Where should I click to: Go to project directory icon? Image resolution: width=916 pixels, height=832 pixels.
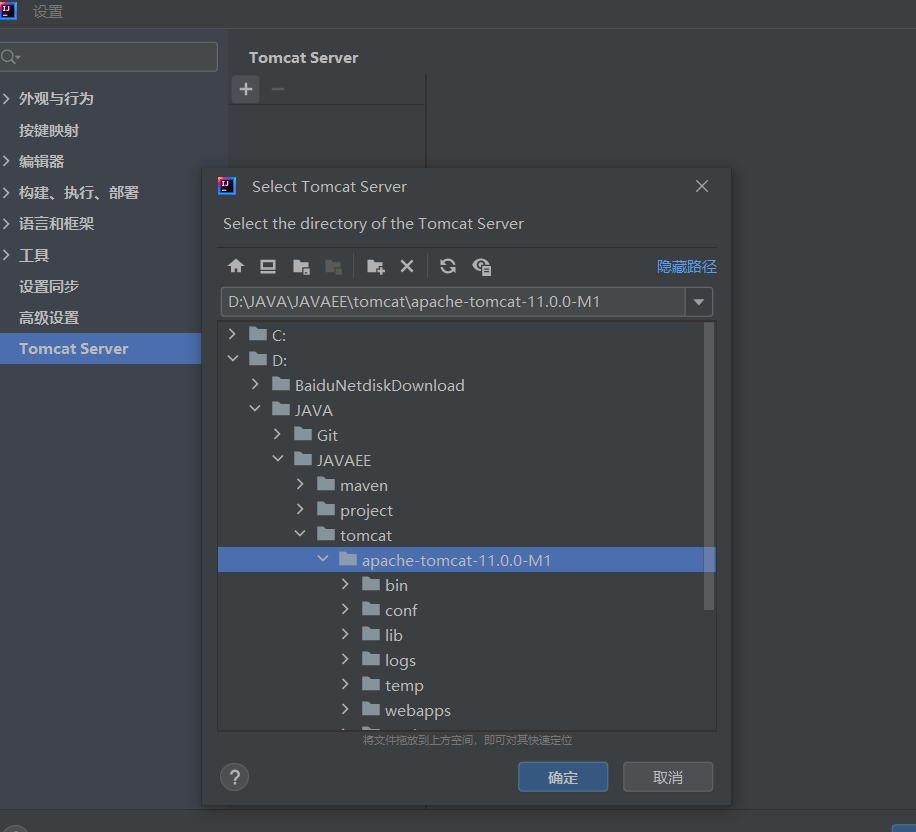coord(301,266)
